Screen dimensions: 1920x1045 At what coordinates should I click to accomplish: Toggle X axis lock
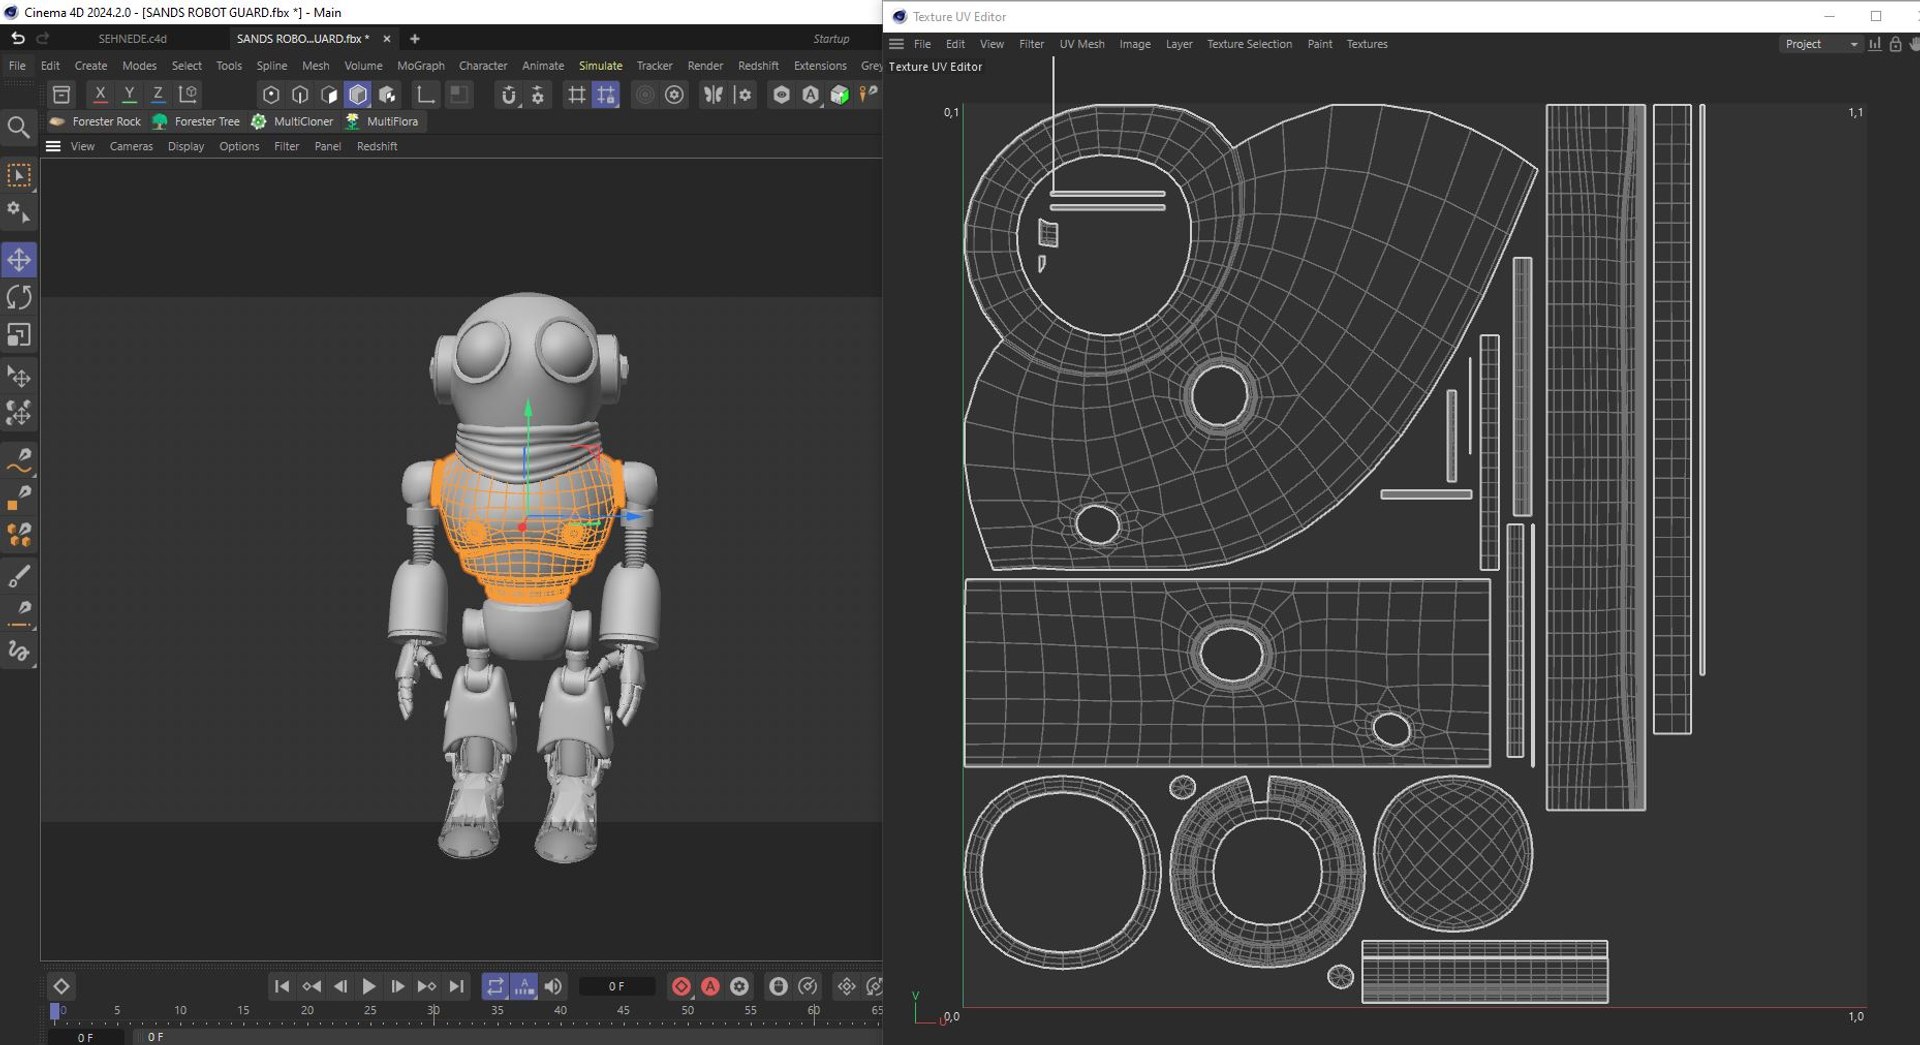point(100,94)
